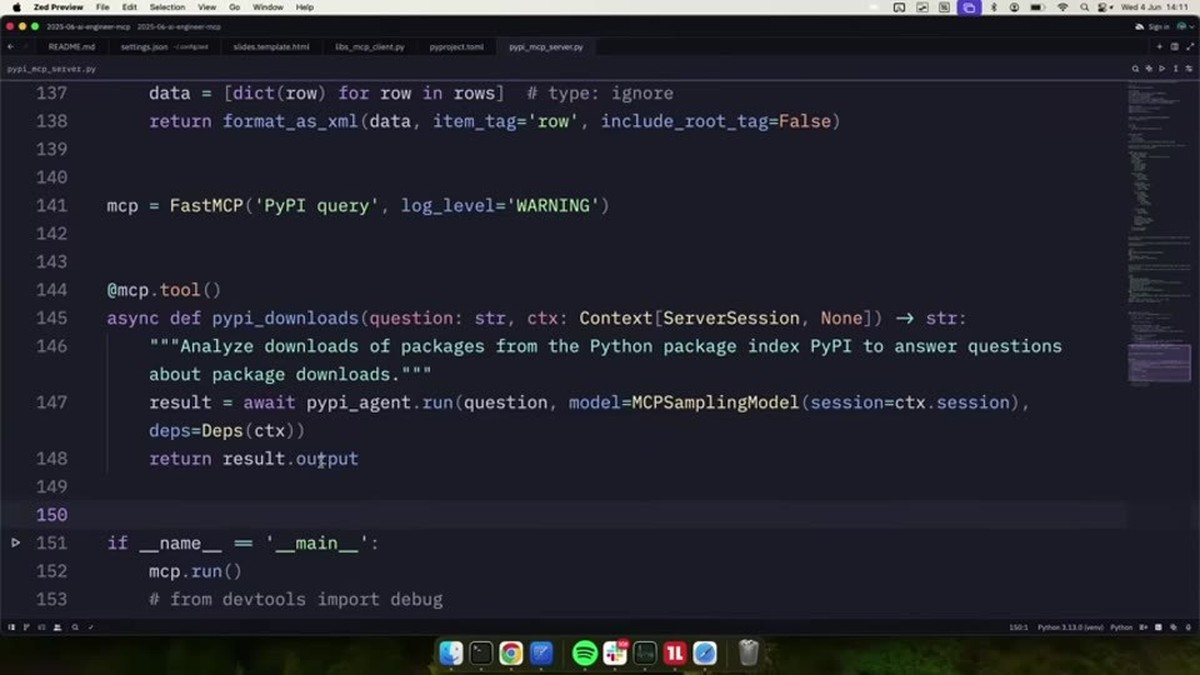Toggle the project panel in status bar
1200x675 pixels.
pyautogui.click(x=12, y=627)
